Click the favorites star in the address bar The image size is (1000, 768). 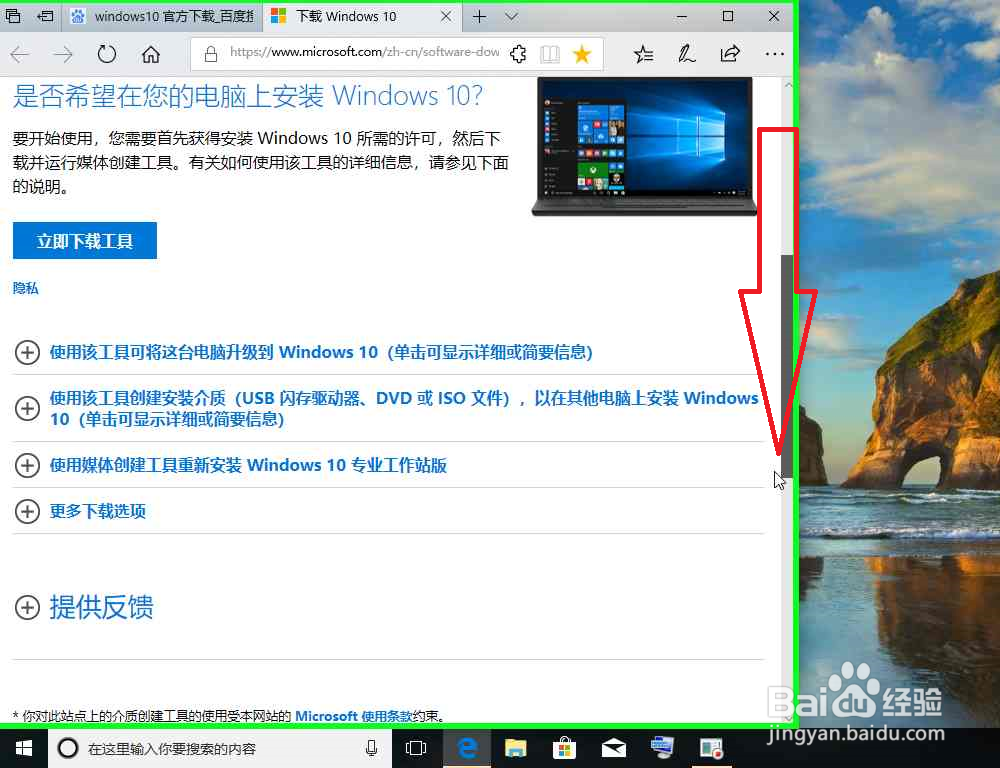coord(582,54)
